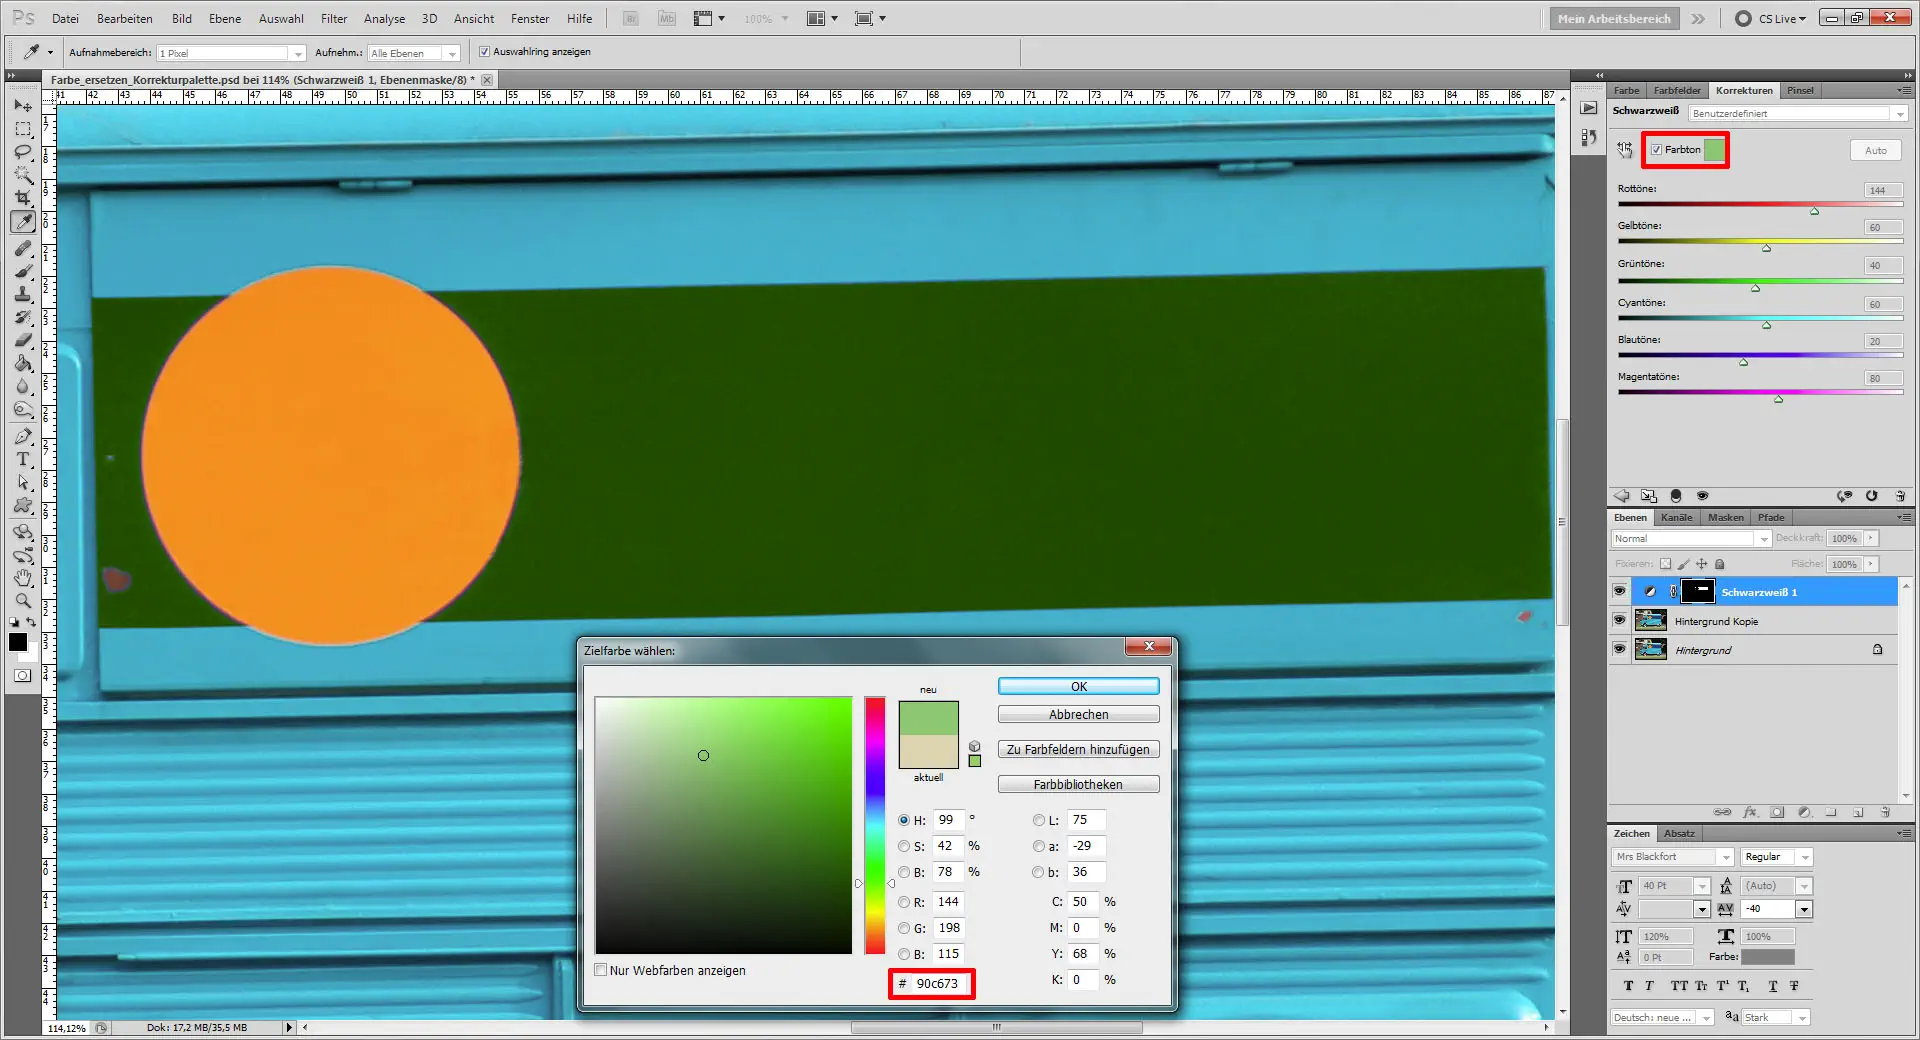
Task: Click the Farbbibliotheken button
Action: point(1077,784)
